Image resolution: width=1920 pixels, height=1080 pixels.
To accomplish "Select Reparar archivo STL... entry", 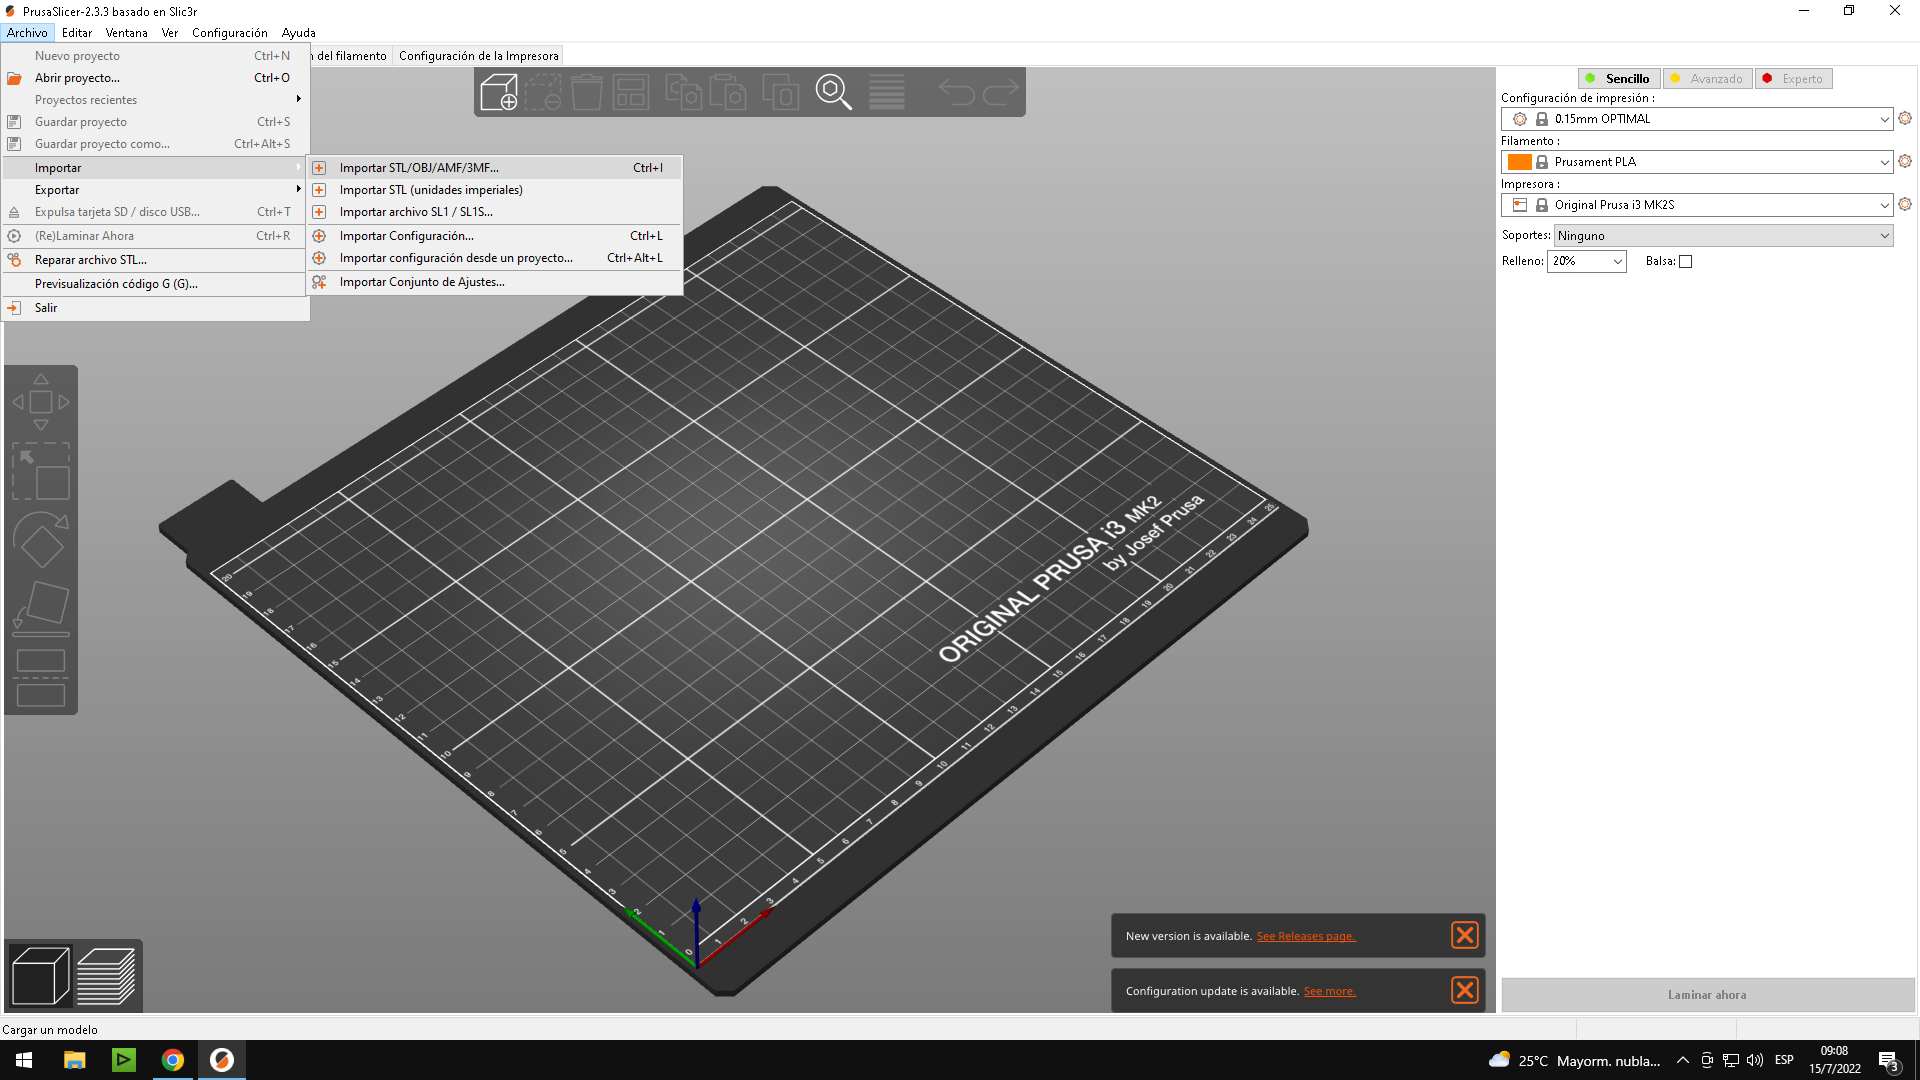I will [155, 260].
